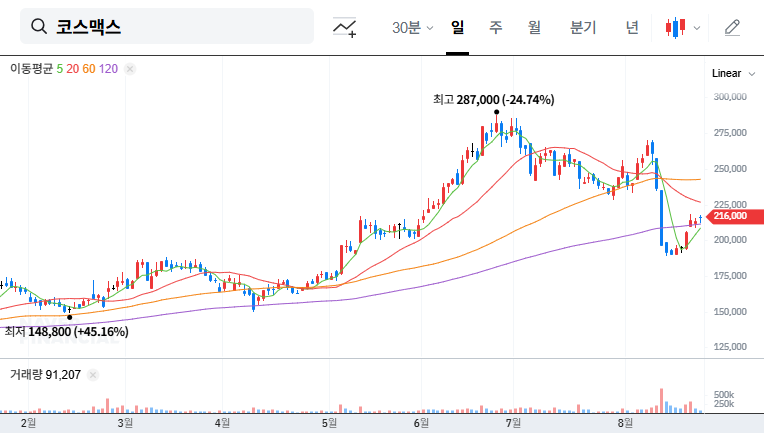This screenshot has width=764, height=433.
Task: Click the 최저 148,800 low marker label
Action: (x=67, y=332)
